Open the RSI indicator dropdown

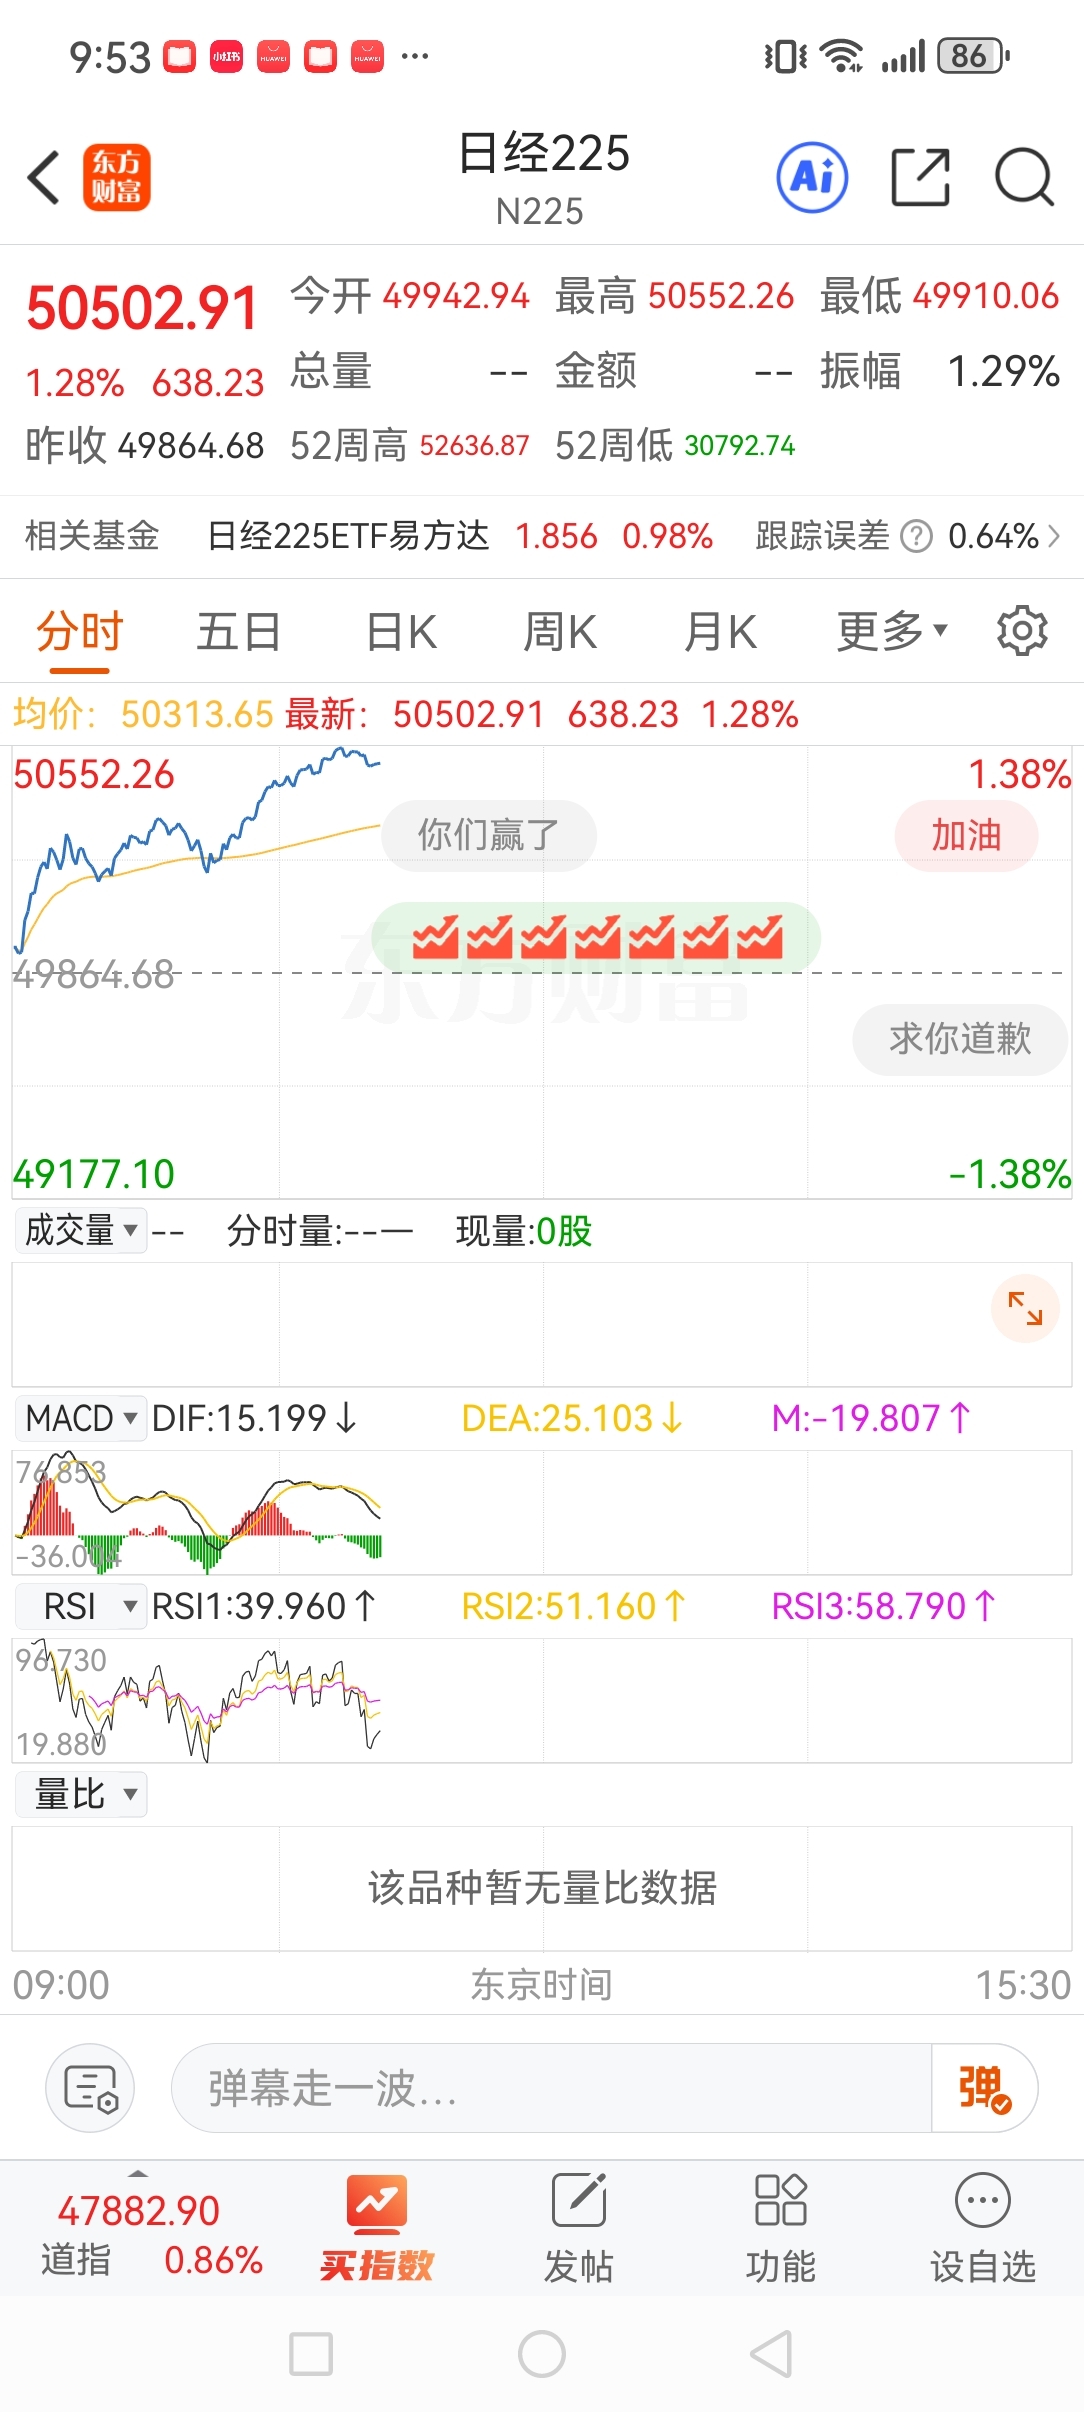tap(81, 1606)
